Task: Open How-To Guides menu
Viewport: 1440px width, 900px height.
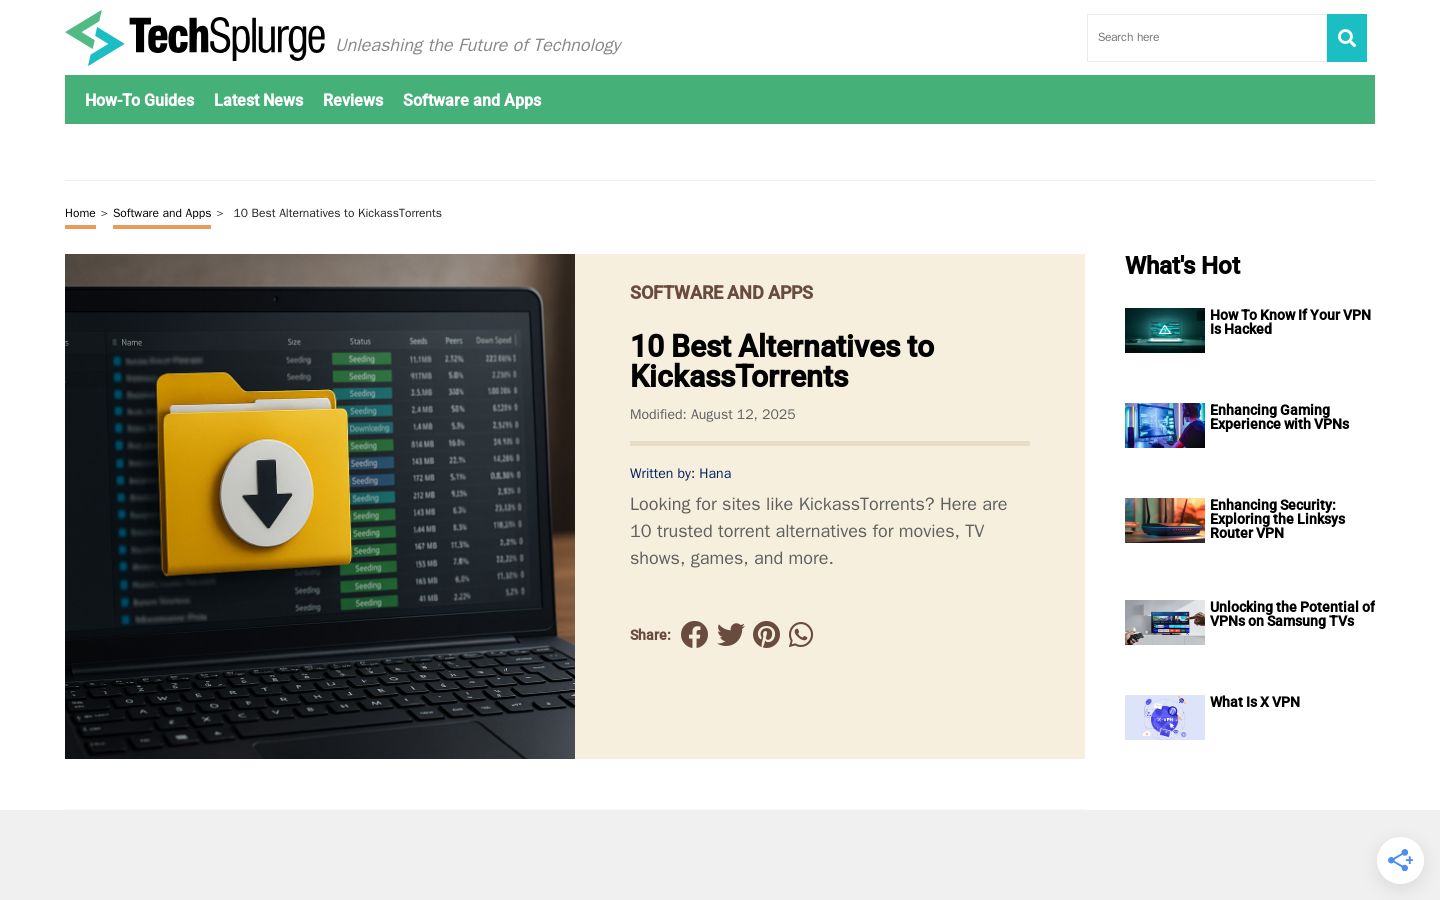Action: [x=140, y=100]
